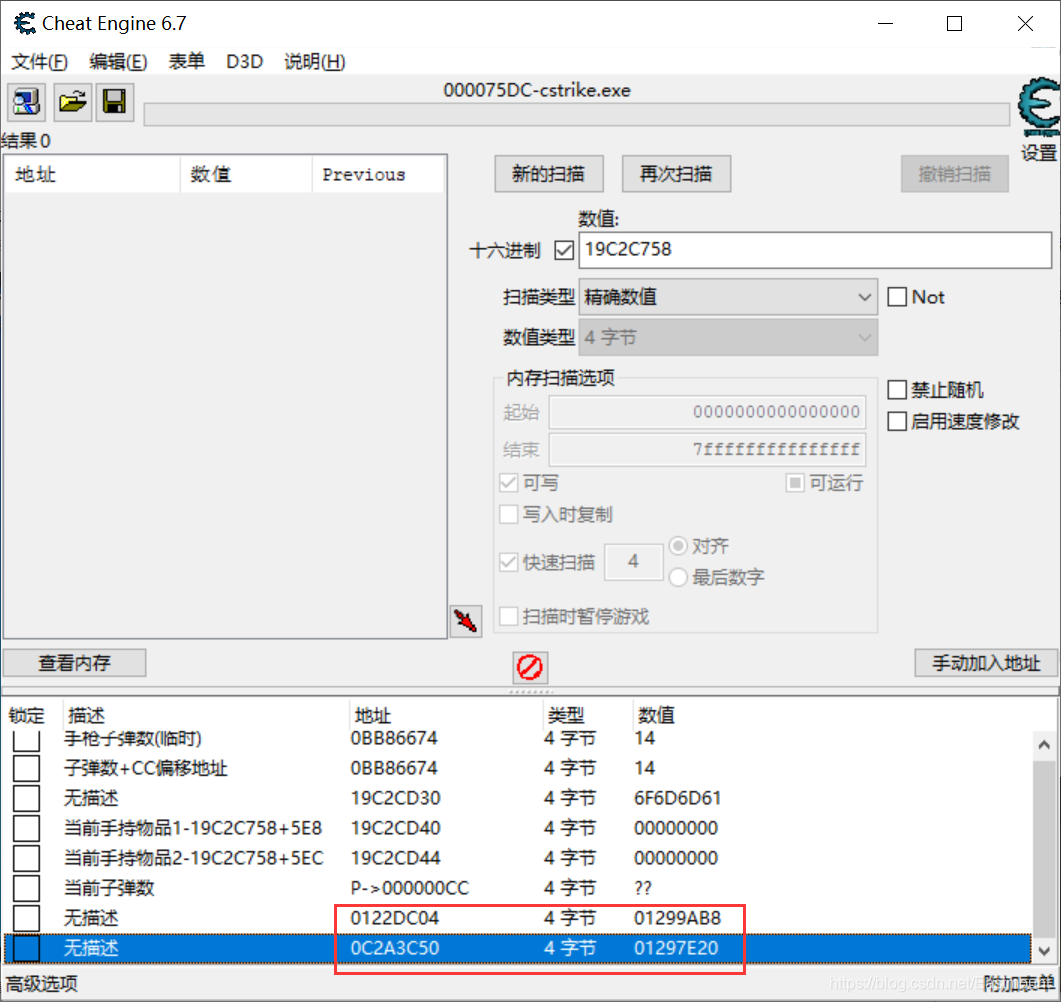Image resolution: width=1061 pixels, height=1002 pixels.
Task: Tick lock checkbox for 当前手持物品1 row
Action: (x=26, y=828)
